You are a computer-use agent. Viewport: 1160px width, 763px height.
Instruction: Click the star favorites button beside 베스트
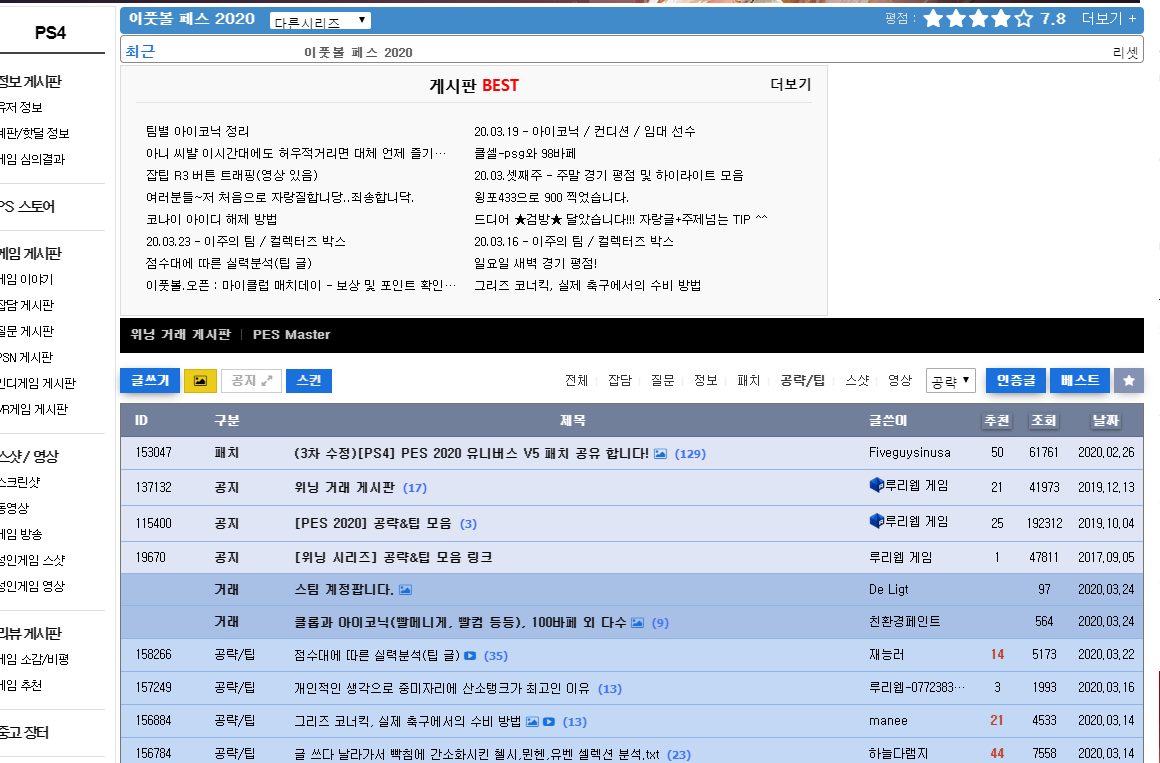point(1129,380)
